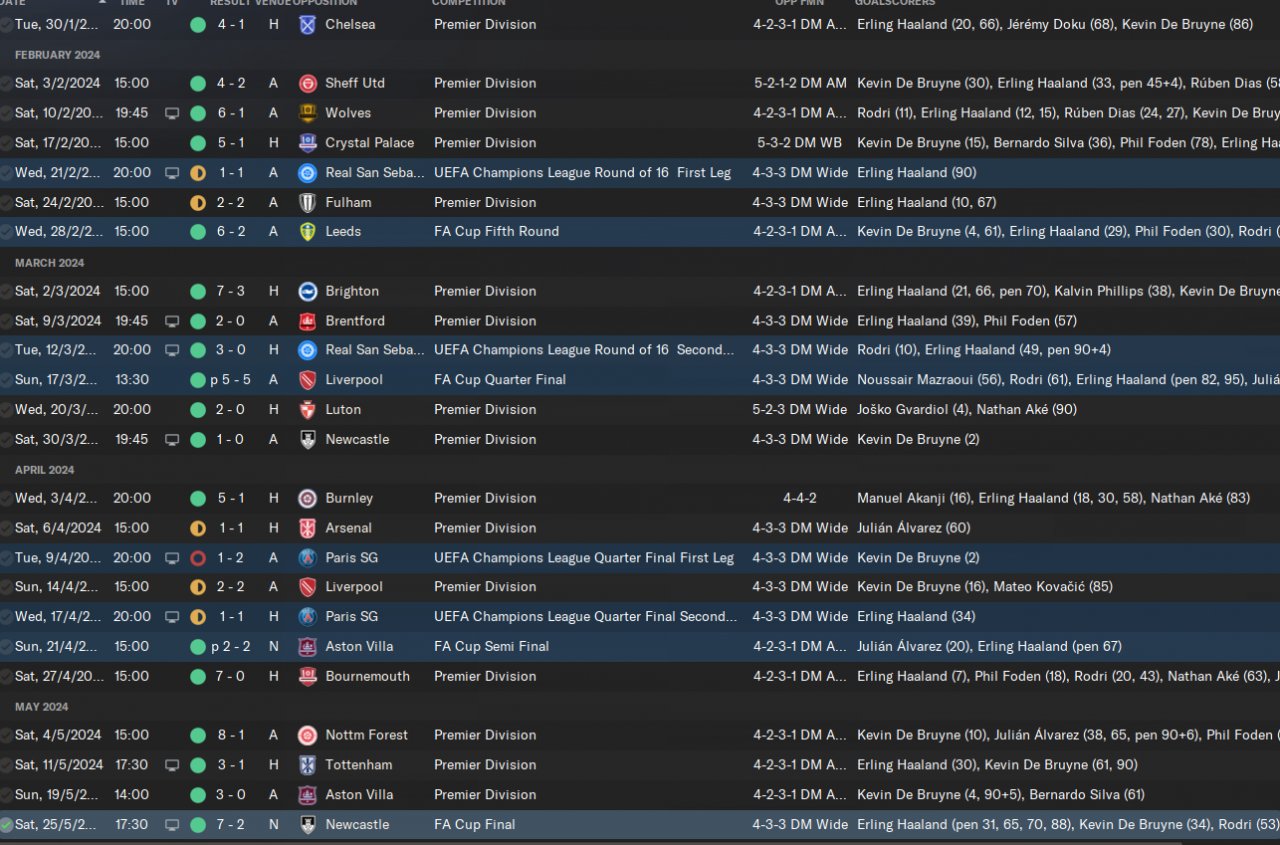The image size is (1280, 845).
Task: Select the Brentford club badge
Action: [x=307, y=321]
